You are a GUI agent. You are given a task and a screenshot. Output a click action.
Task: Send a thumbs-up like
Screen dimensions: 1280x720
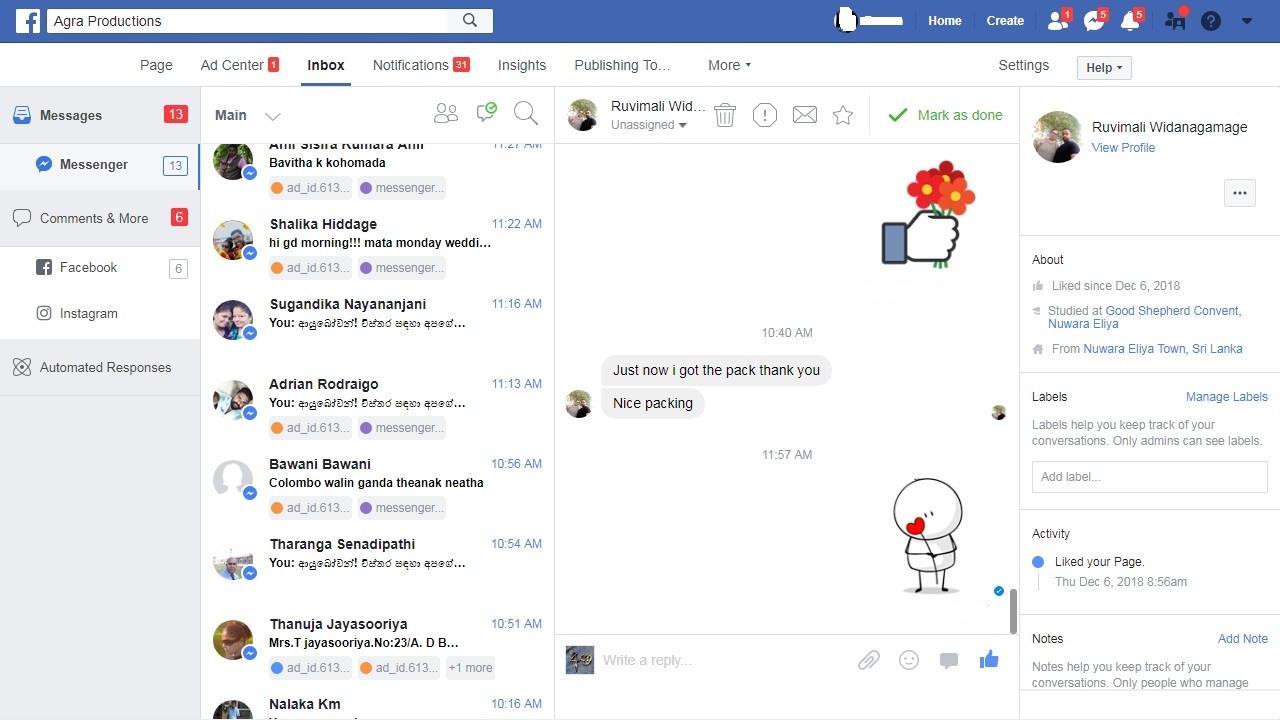[989, 659]
